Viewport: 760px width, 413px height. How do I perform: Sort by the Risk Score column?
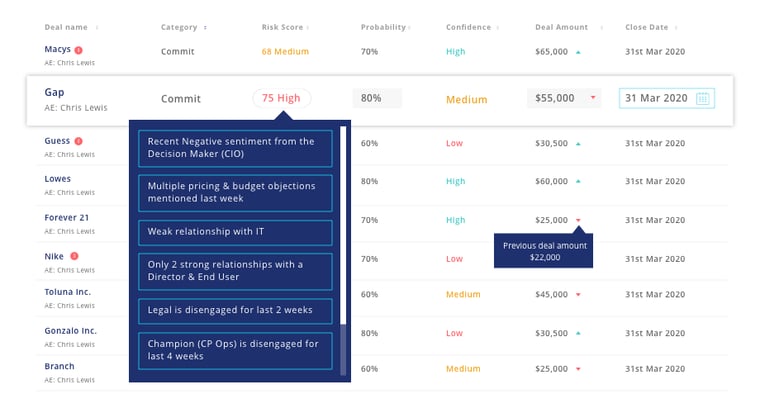click(x=308, y=28)
